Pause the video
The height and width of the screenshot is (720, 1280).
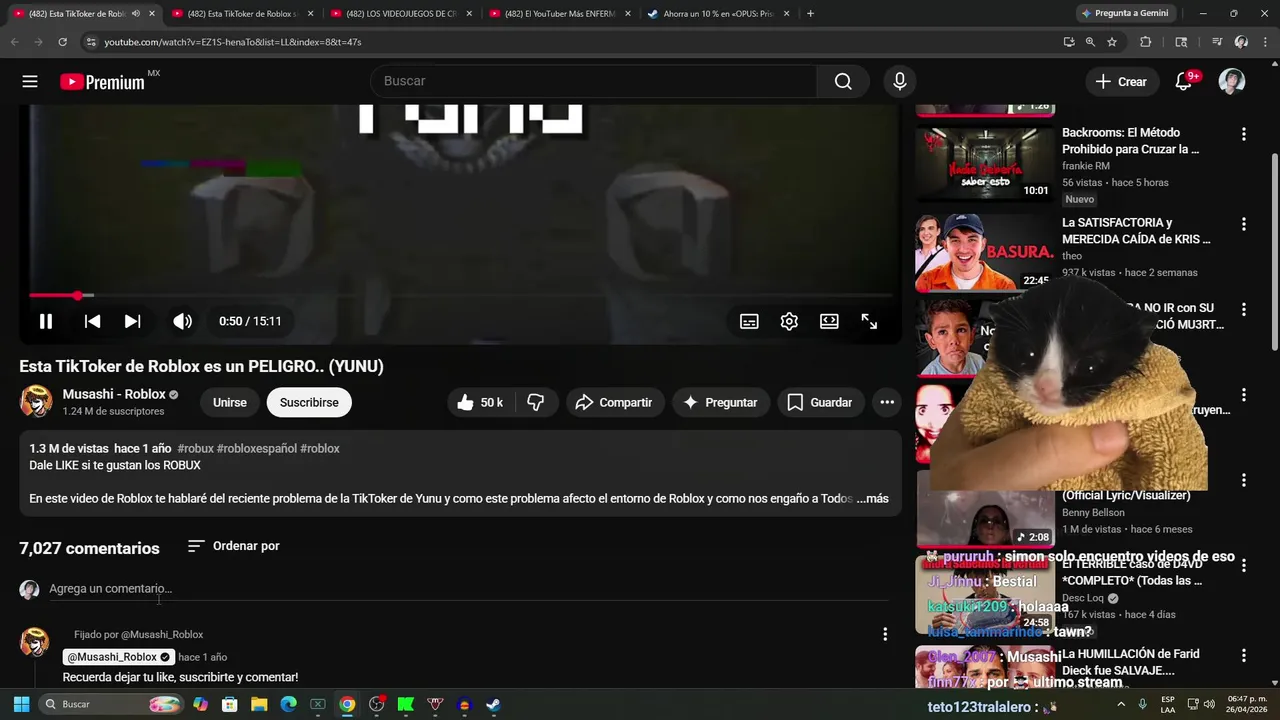[46, 321]
